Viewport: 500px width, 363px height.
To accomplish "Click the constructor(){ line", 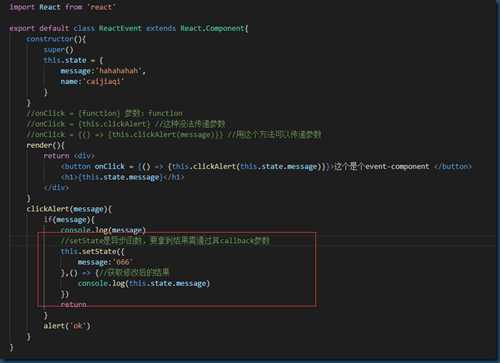I will [x=56, y=39].
